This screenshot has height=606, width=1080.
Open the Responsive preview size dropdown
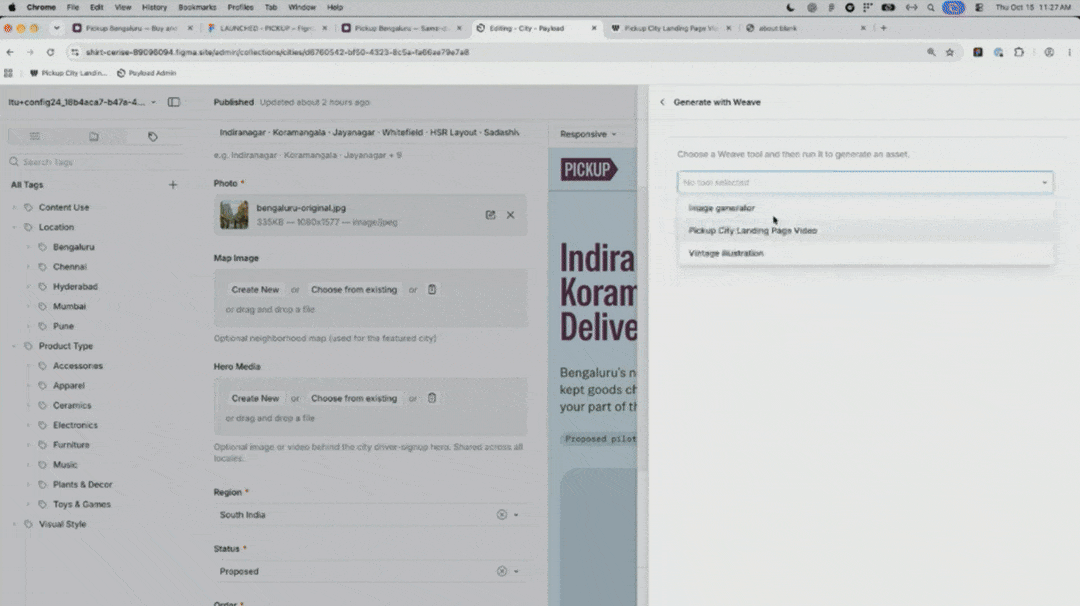click(588, 134)
